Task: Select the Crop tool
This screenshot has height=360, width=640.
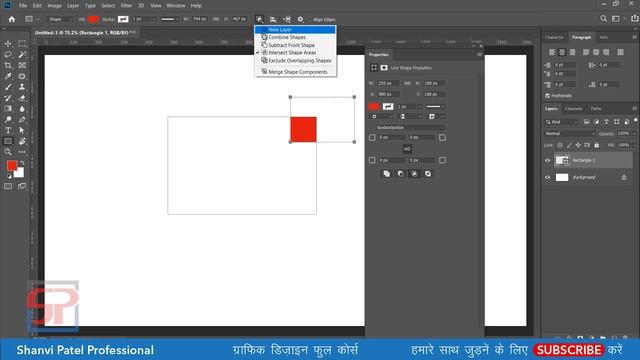Action: [8, 65]
